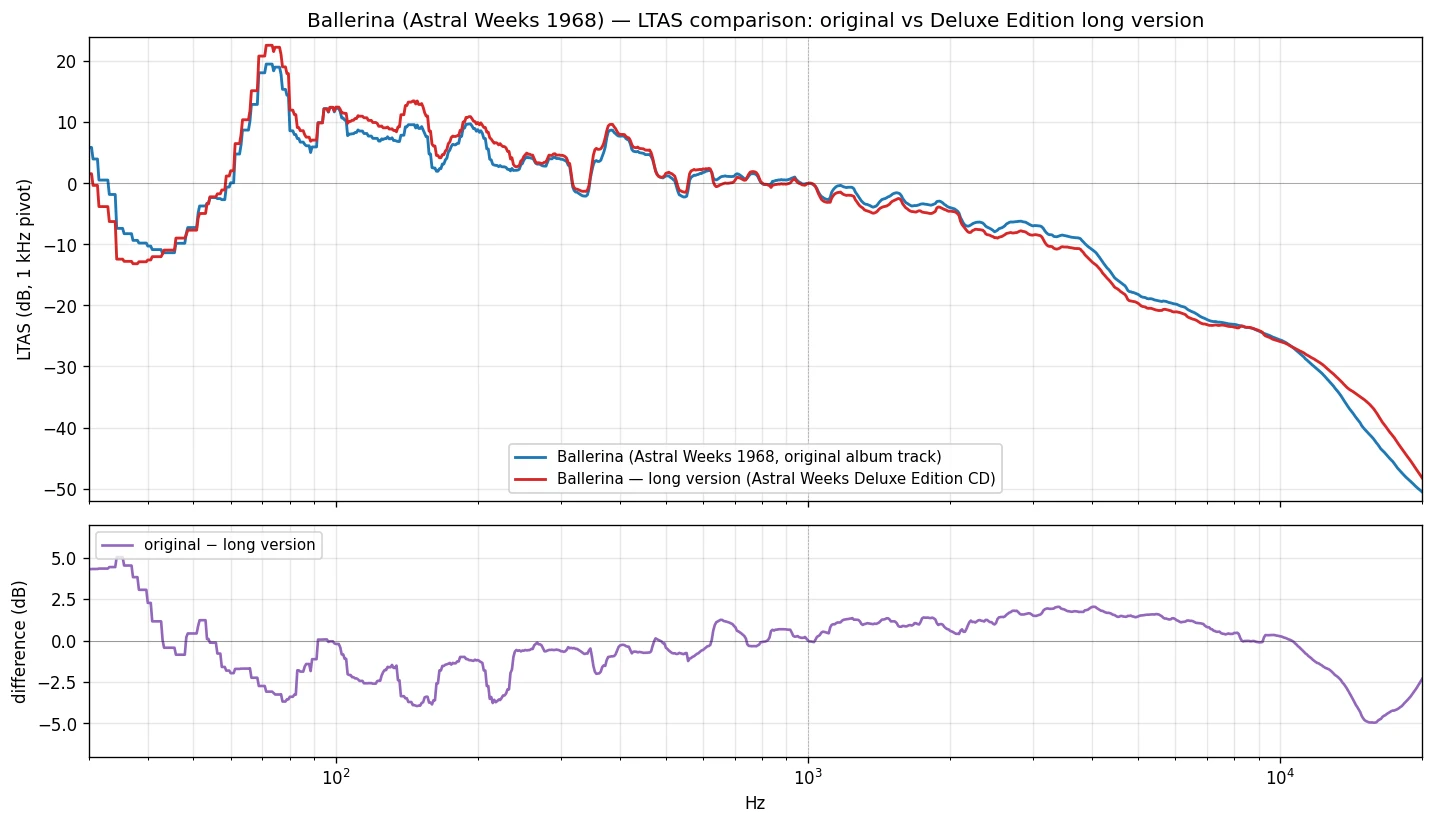The height and width of the screenshot is (825, 1434).
Task: Click the 10 tick on the LTAS axis
Action: (x=70, y=122)
